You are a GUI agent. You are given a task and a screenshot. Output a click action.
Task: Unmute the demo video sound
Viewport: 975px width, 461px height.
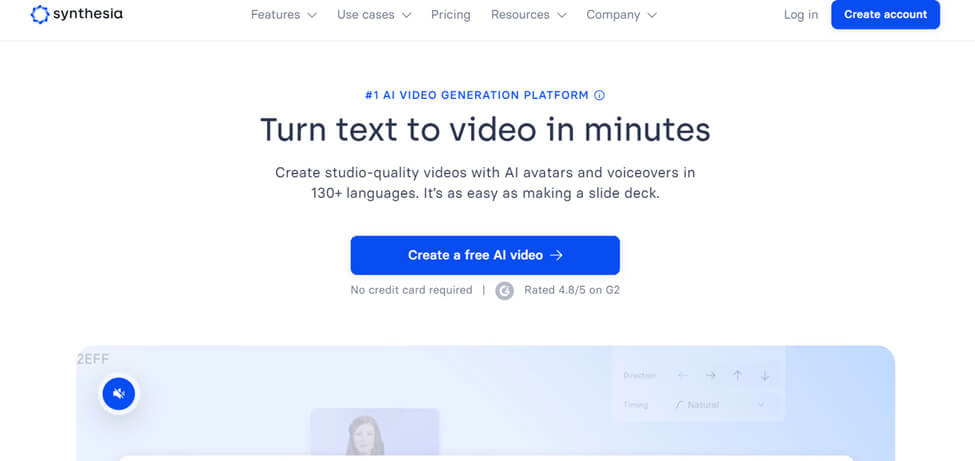click(x=118, y=394)
